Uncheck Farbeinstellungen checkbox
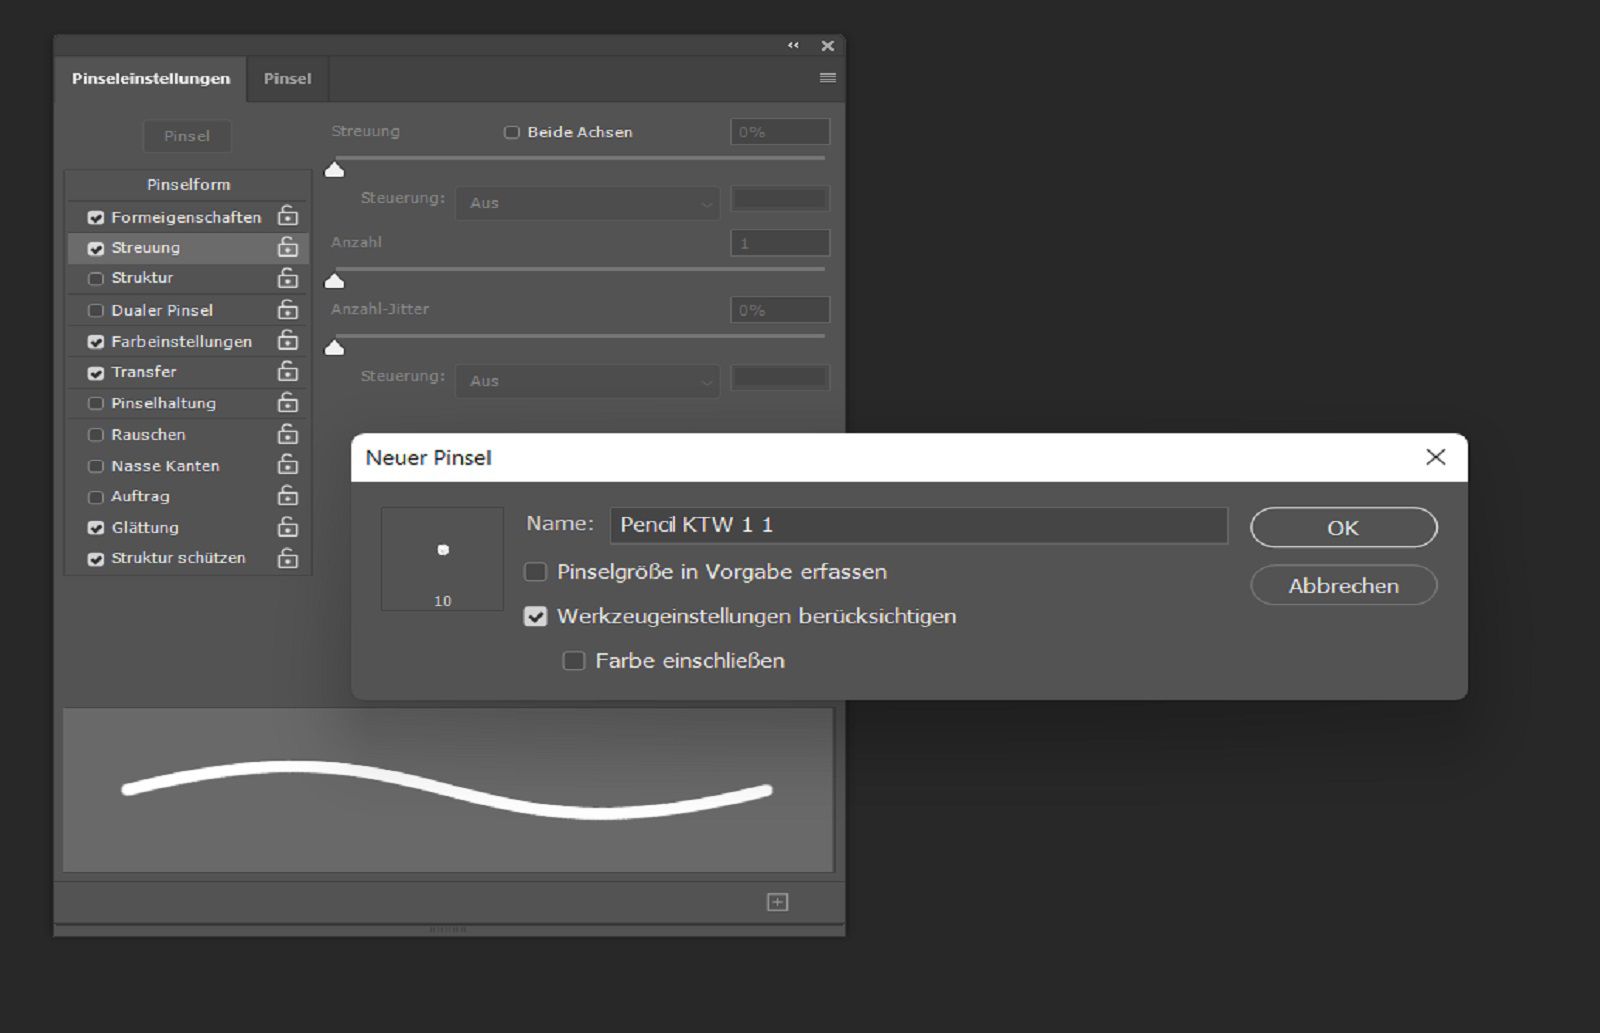 pos(96,342)
